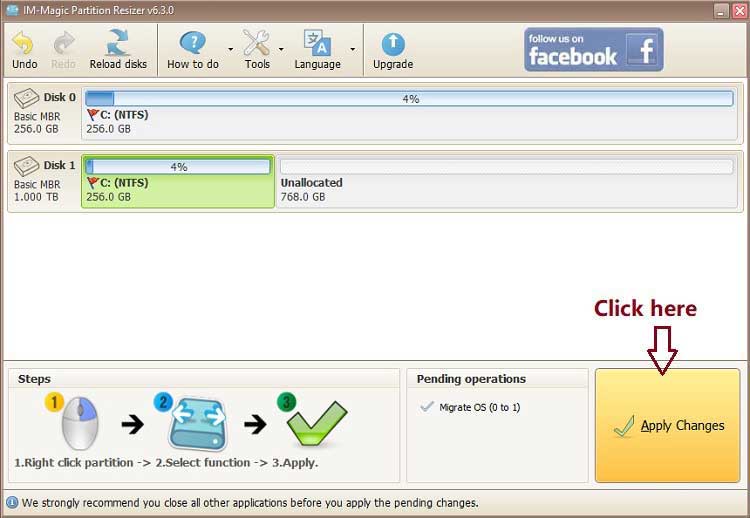Click the Upgrade arrow icon
The width and height of the screenshot is (750, 518).
point(393,44)
